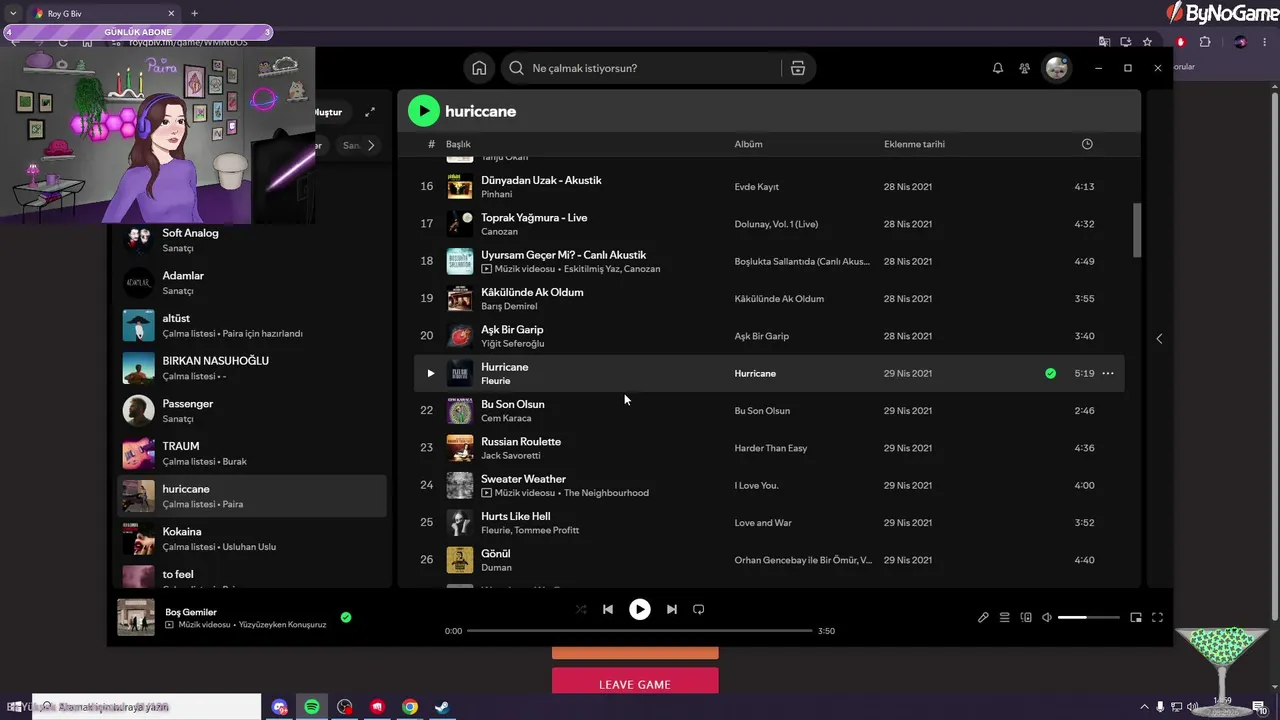The width and height of the screenshot is (1280, 720).
Task: Open album link Harder Than Easy
Action: coord(771,448)
